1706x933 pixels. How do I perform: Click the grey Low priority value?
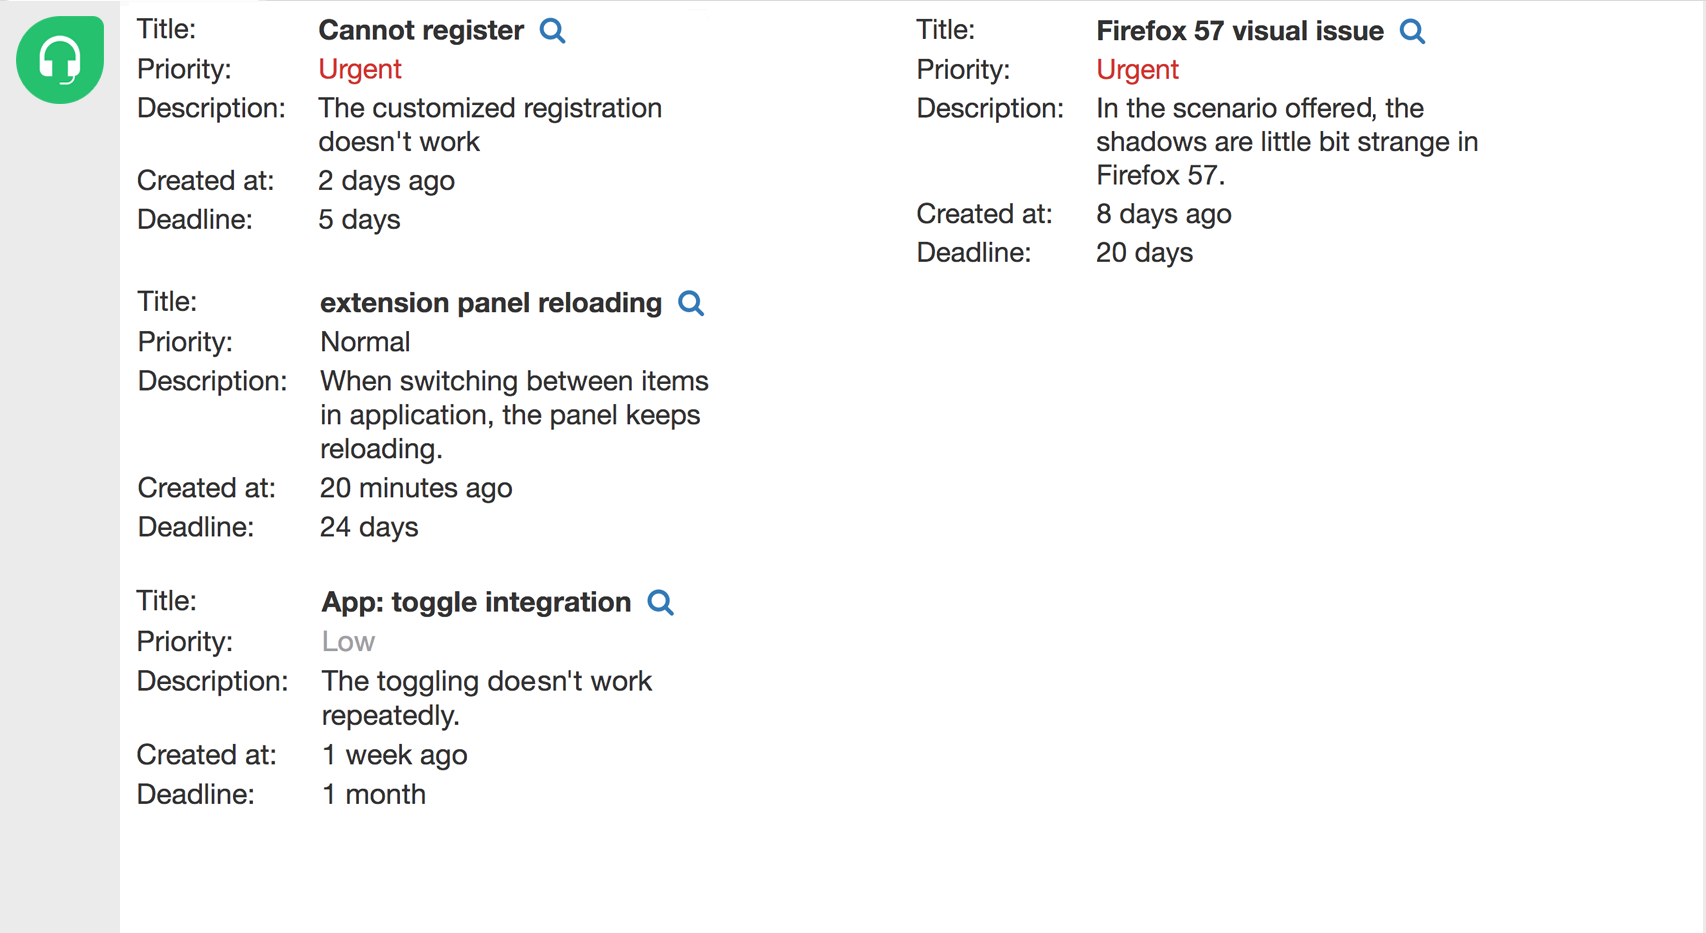(348, 642)
